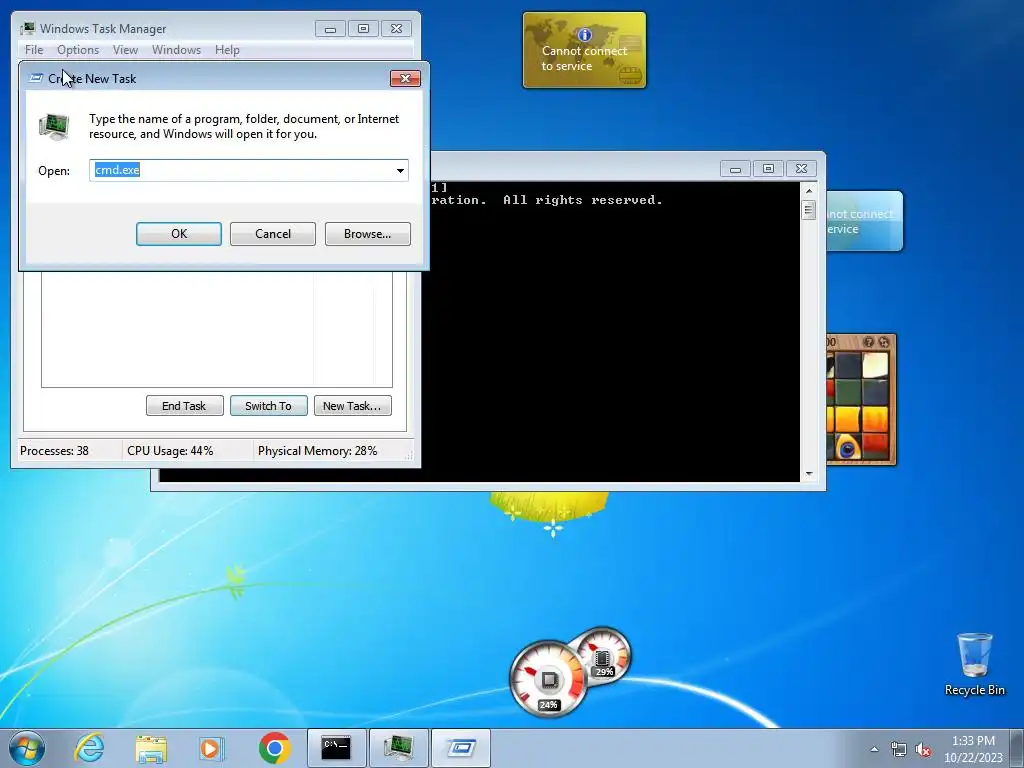Click the CPU Usage: 44% status text
This screenshot has height=768, width=1024.
[170, 451]
